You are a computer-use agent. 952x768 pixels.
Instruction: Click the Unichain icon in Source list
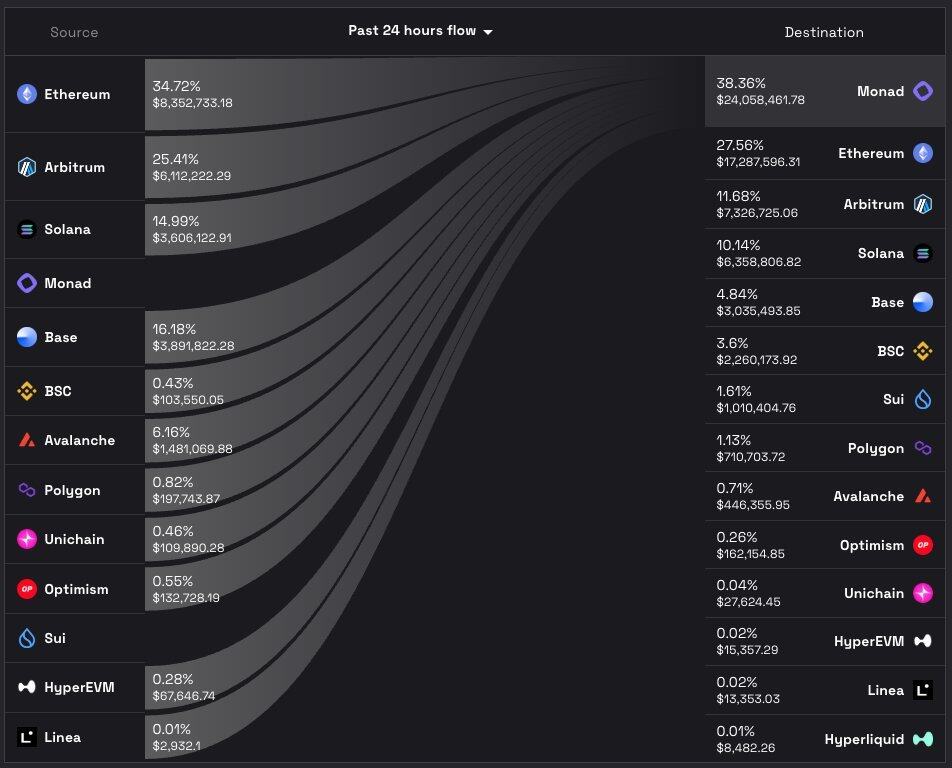(x=27, y=539)
